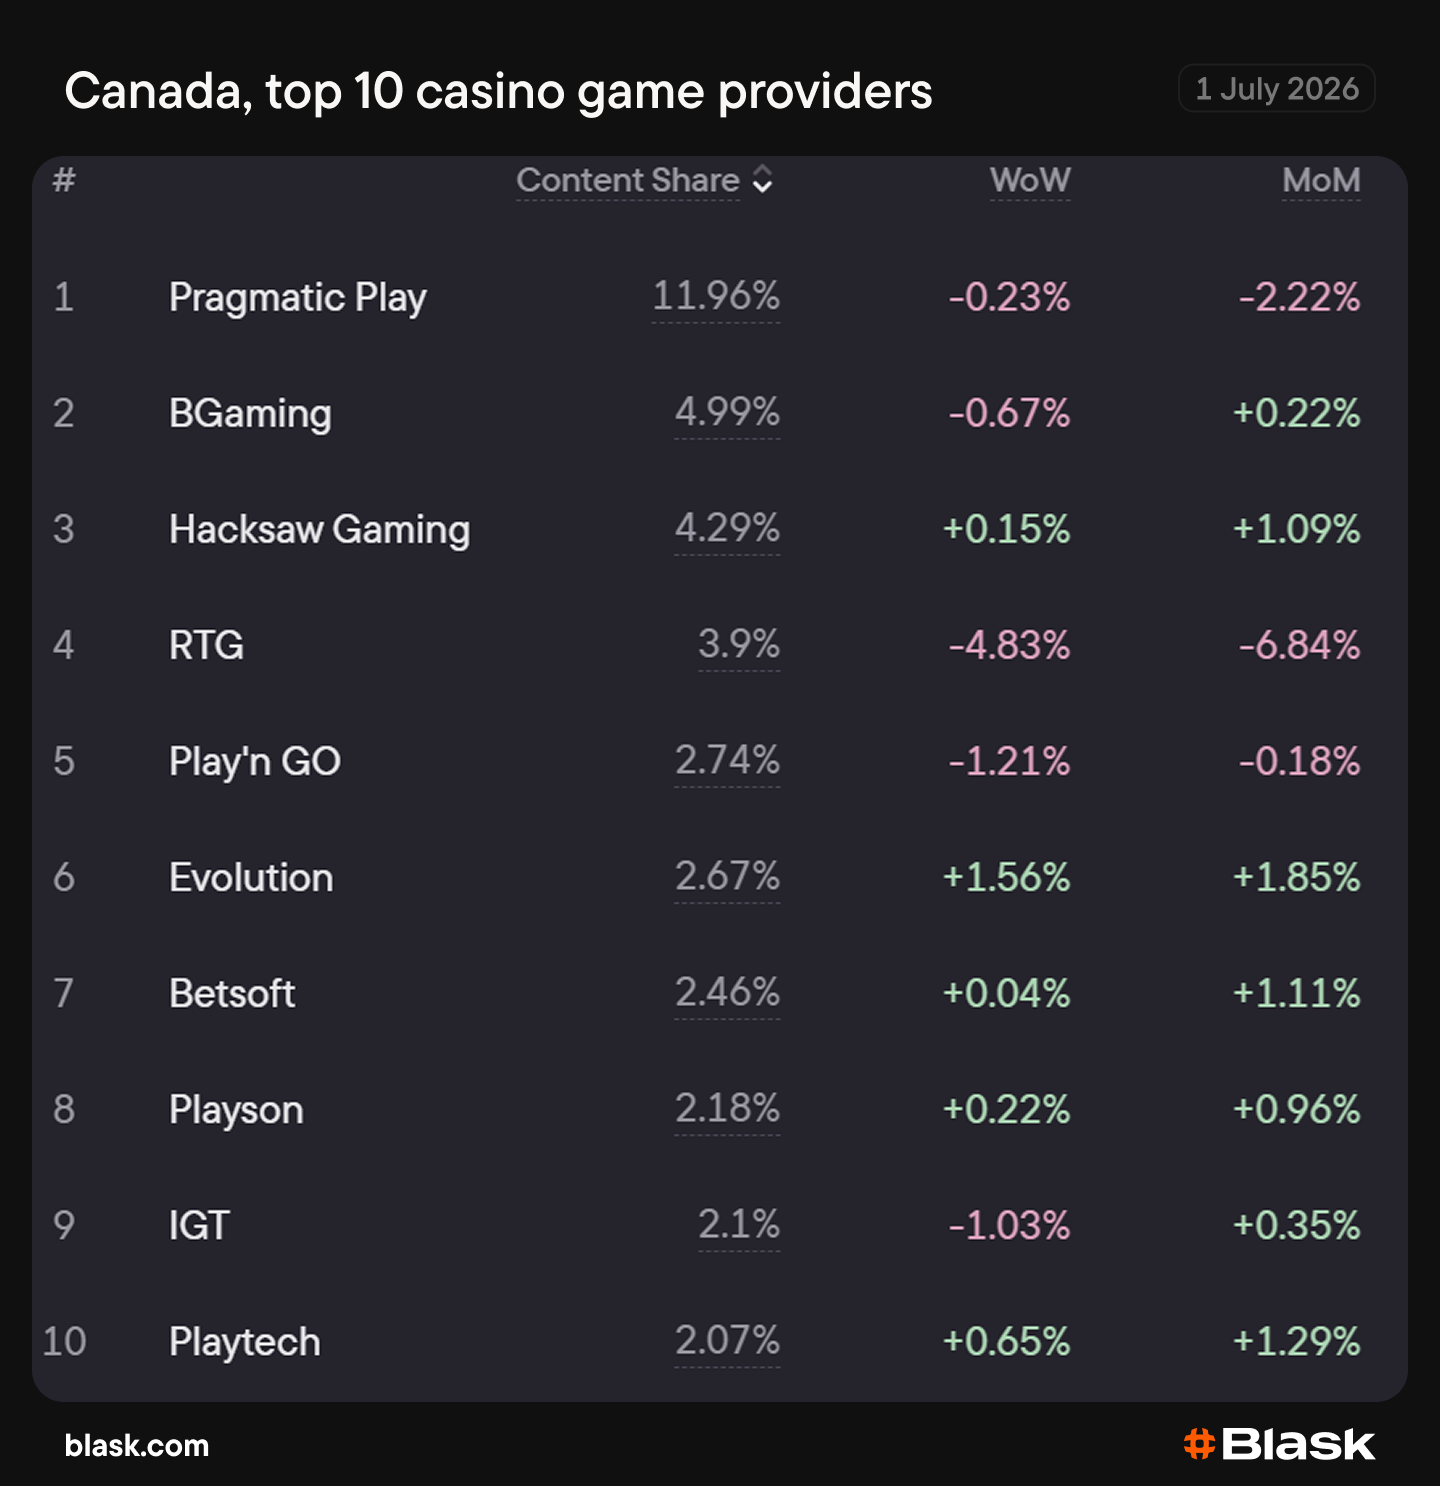Image resolution: width=1440 pixels, height=1486 pixels.
Task: Sort table by Content Share column
Action: (x=628, y=180)
